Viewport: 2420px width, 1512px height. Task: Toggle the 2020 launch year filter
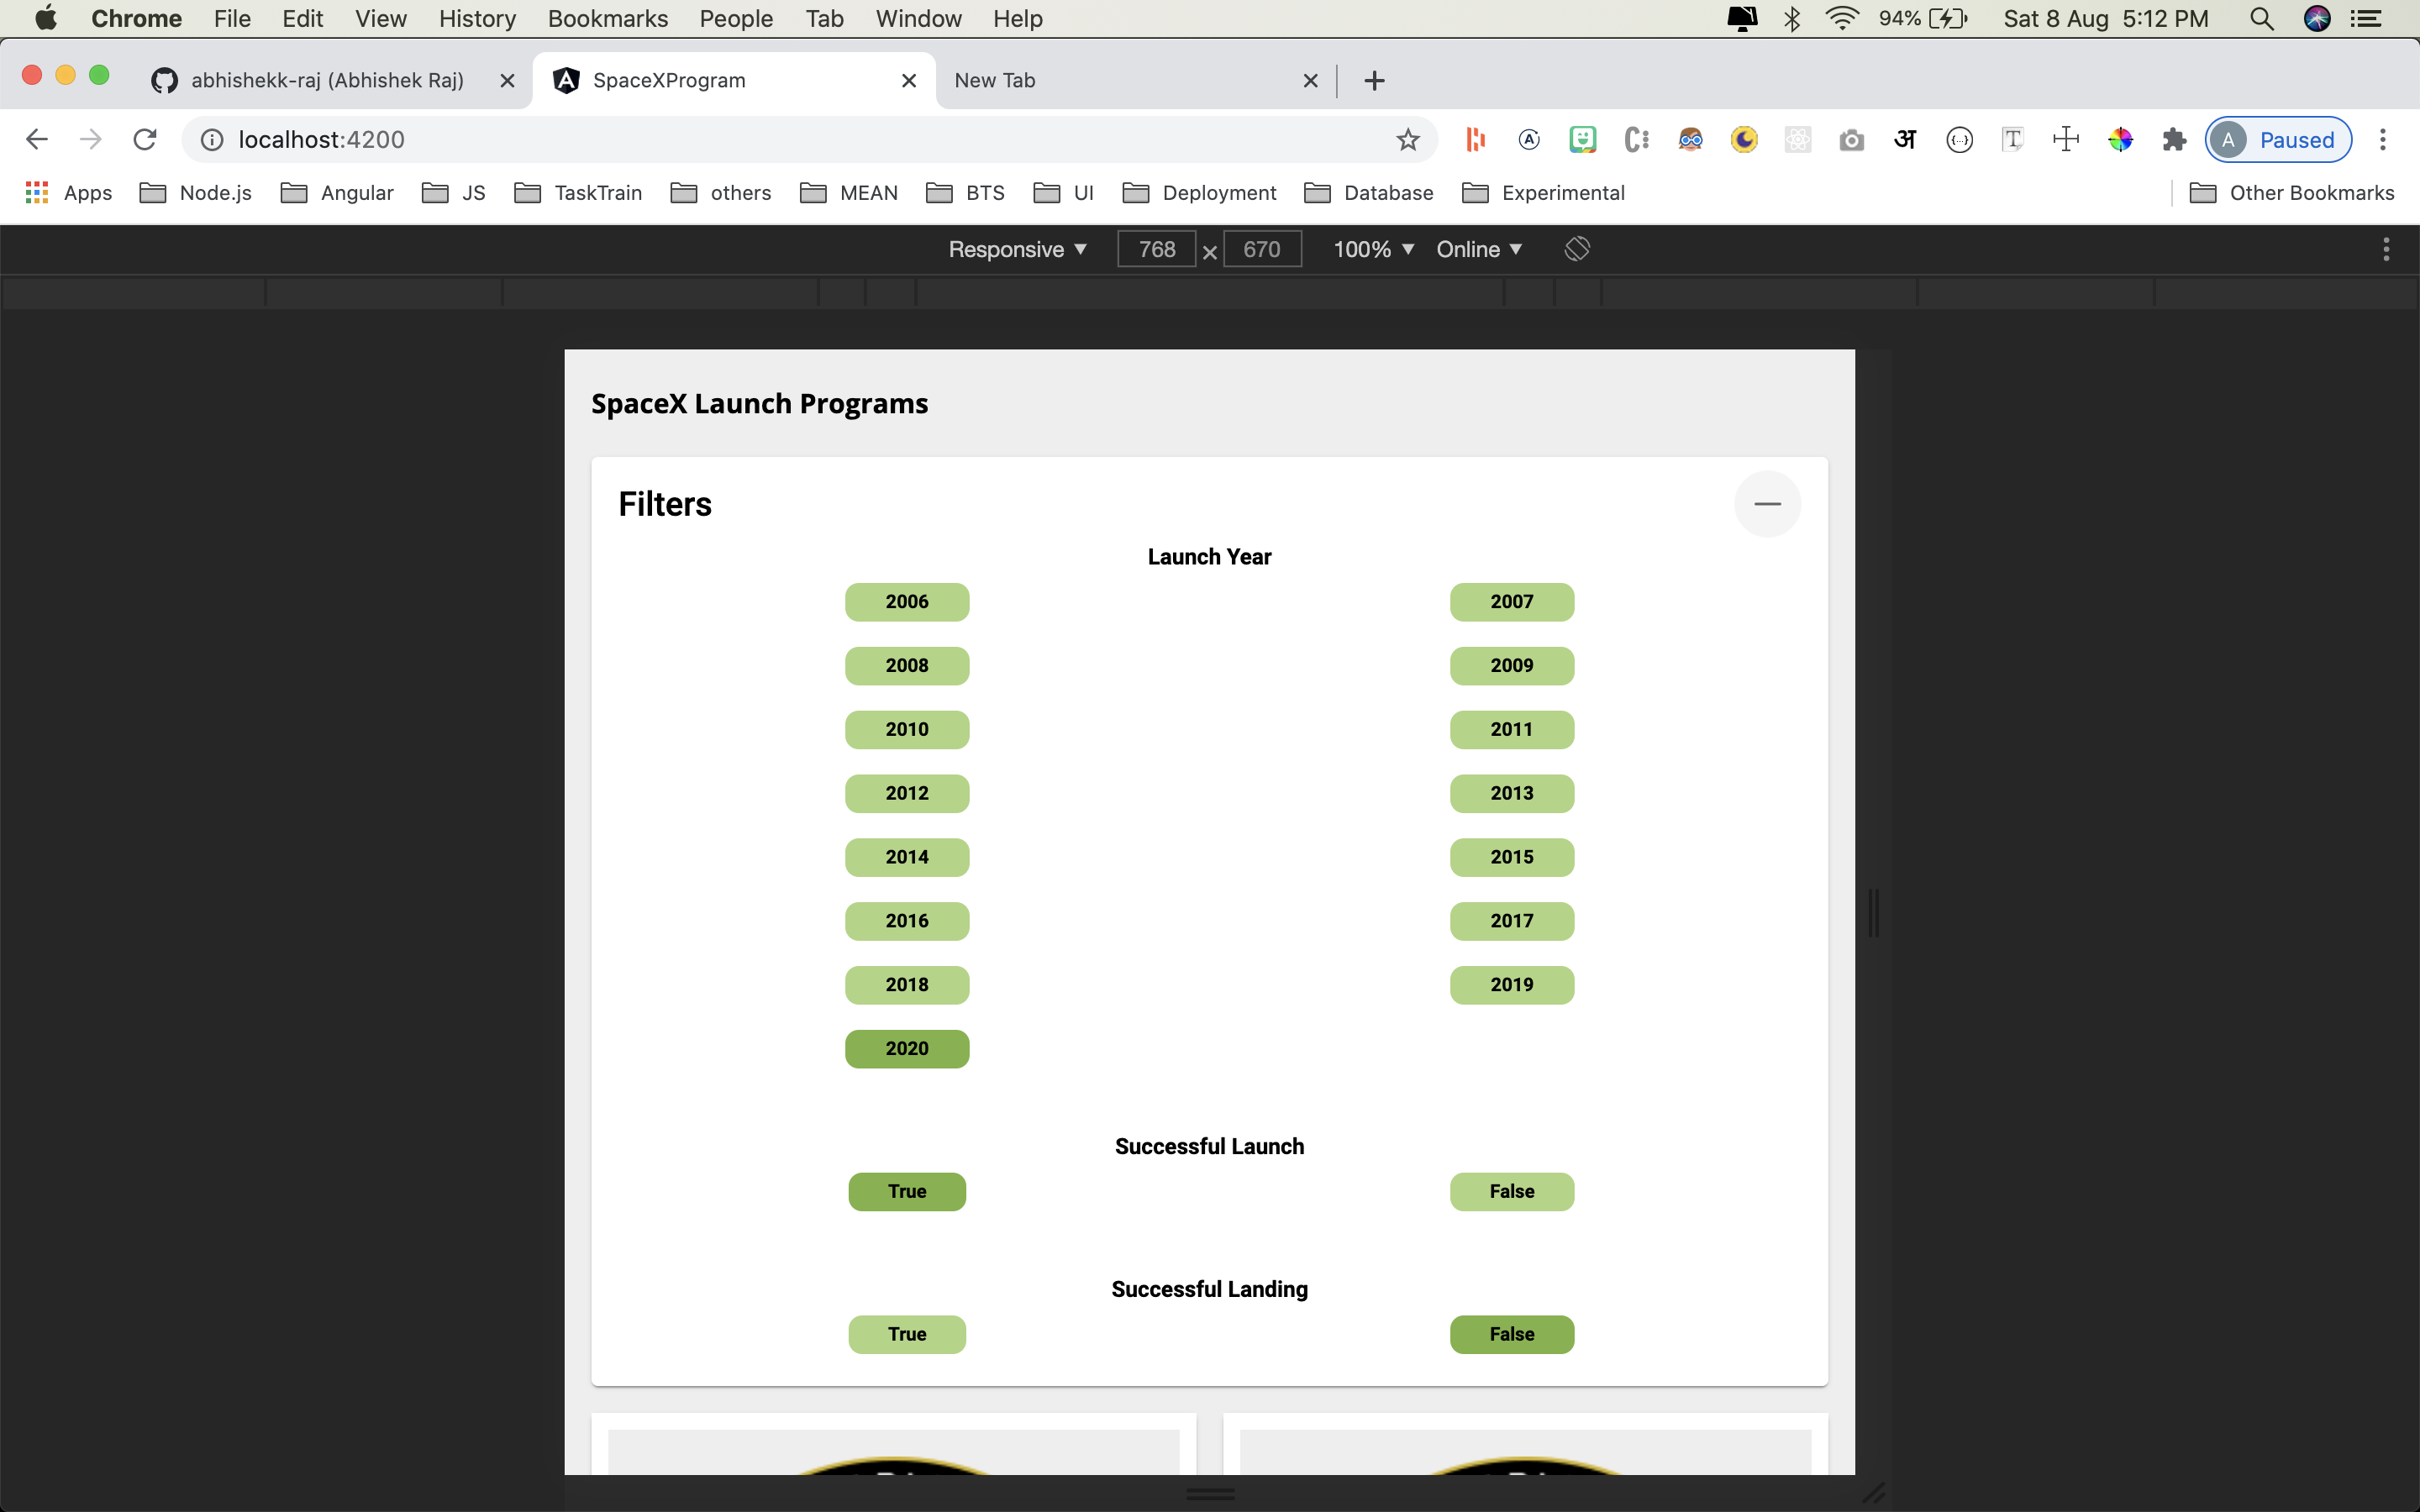click(x=906, y=1048)
